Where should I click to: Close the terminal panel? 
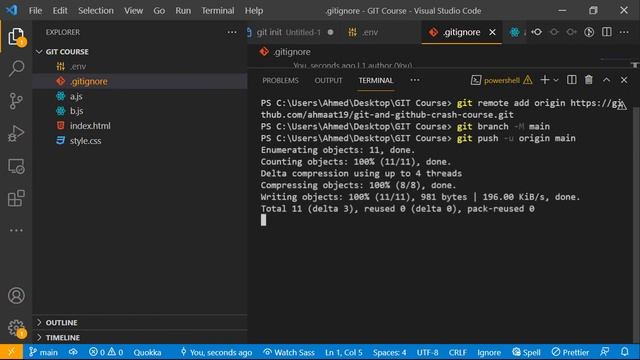point(624,80)
